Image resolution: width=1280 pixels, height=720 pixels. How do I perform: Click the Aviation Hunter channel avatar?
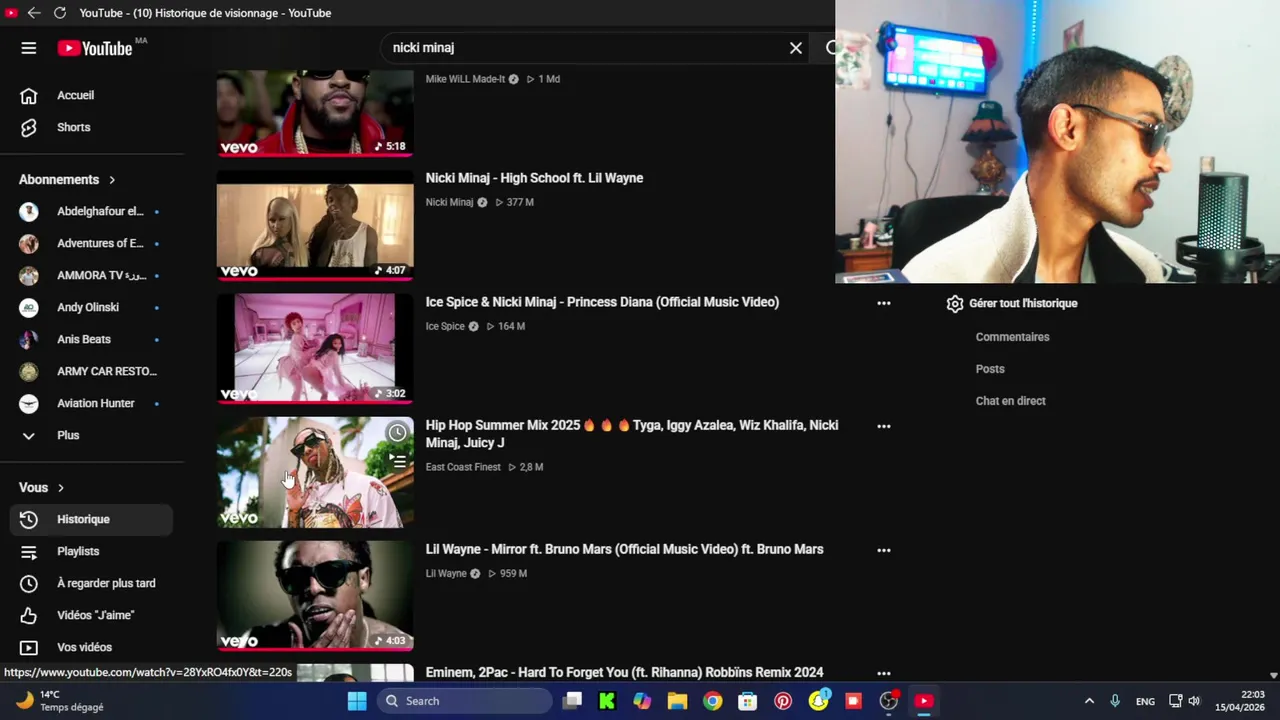point(29,403)
